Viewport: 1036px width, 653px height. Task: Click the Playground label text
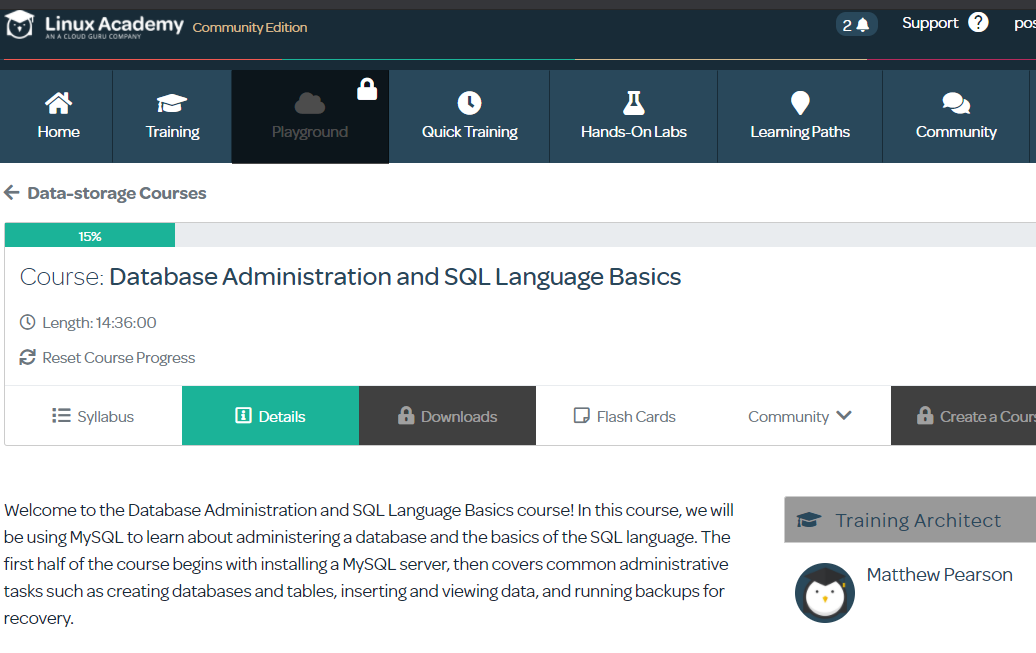click(310, 132)
